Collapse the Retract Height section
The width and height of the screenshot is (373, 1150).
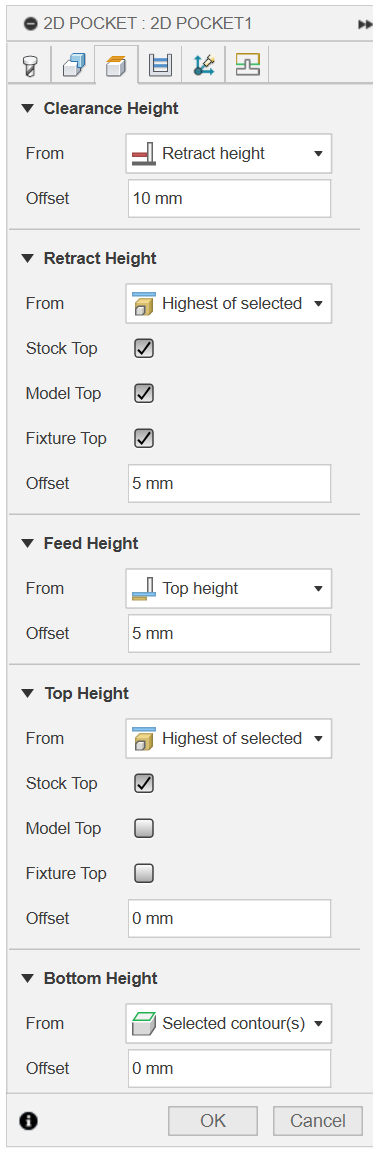28,258
